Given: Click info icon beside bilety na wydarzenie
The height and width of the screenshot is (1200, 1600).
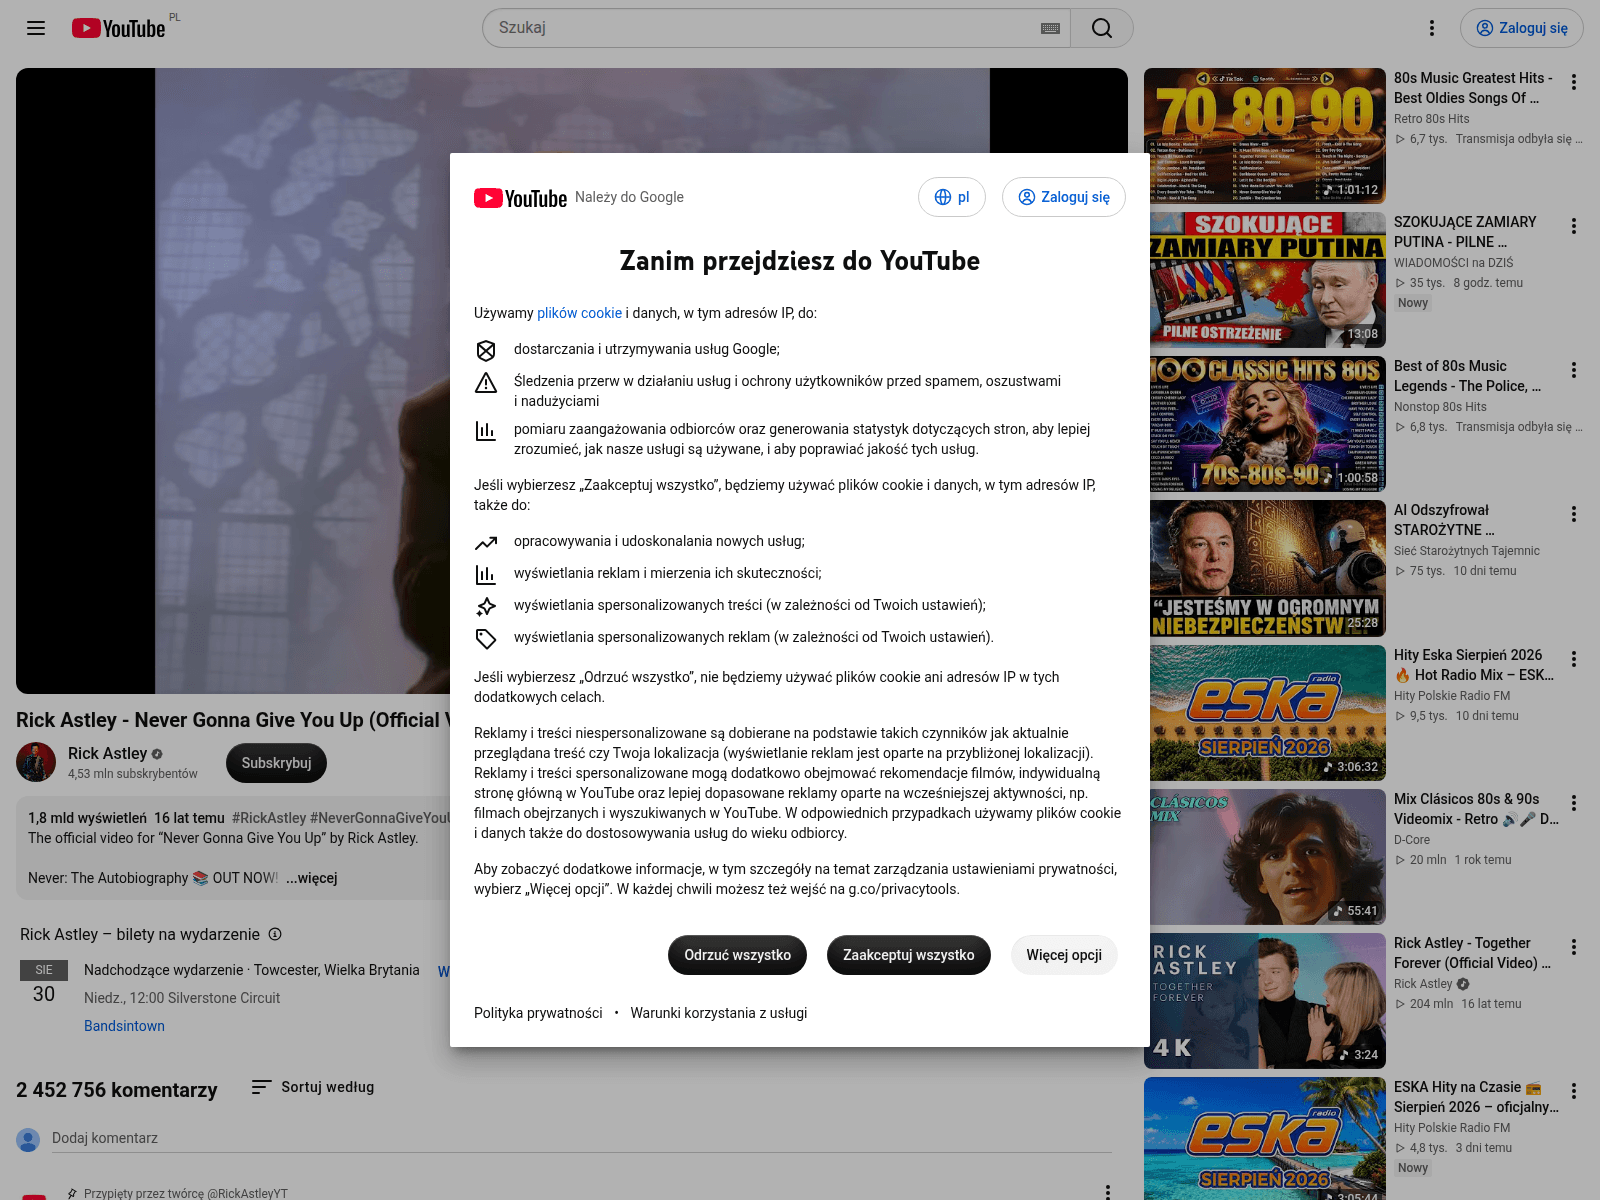Looking at the screenshot, I should [275, 934].
